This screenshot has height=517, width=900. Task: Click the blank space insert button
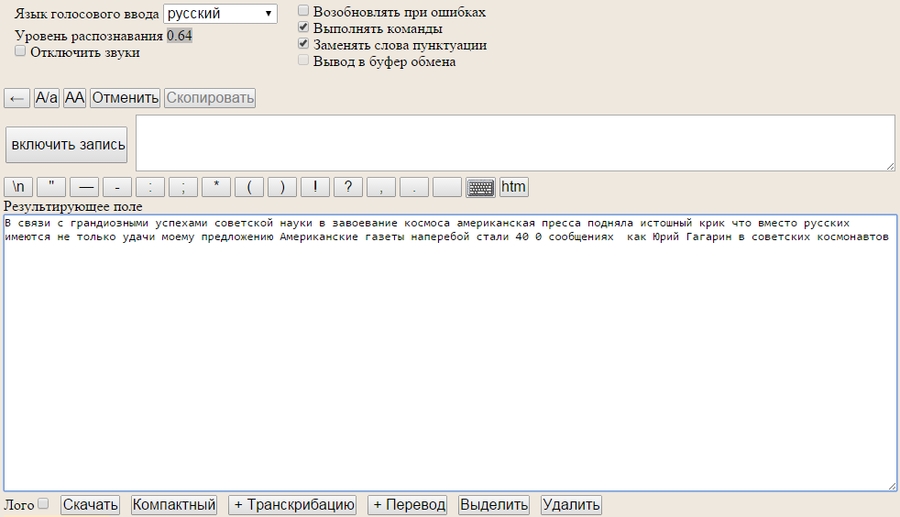coord(447,187)
